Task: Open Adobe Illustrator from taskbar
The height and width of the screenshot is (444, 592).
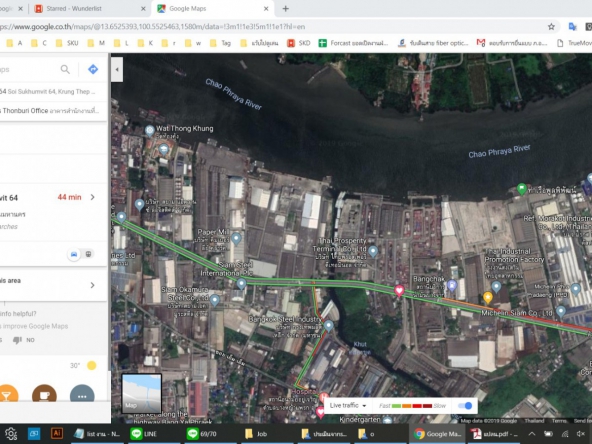Action: click(x=57, y=433)
